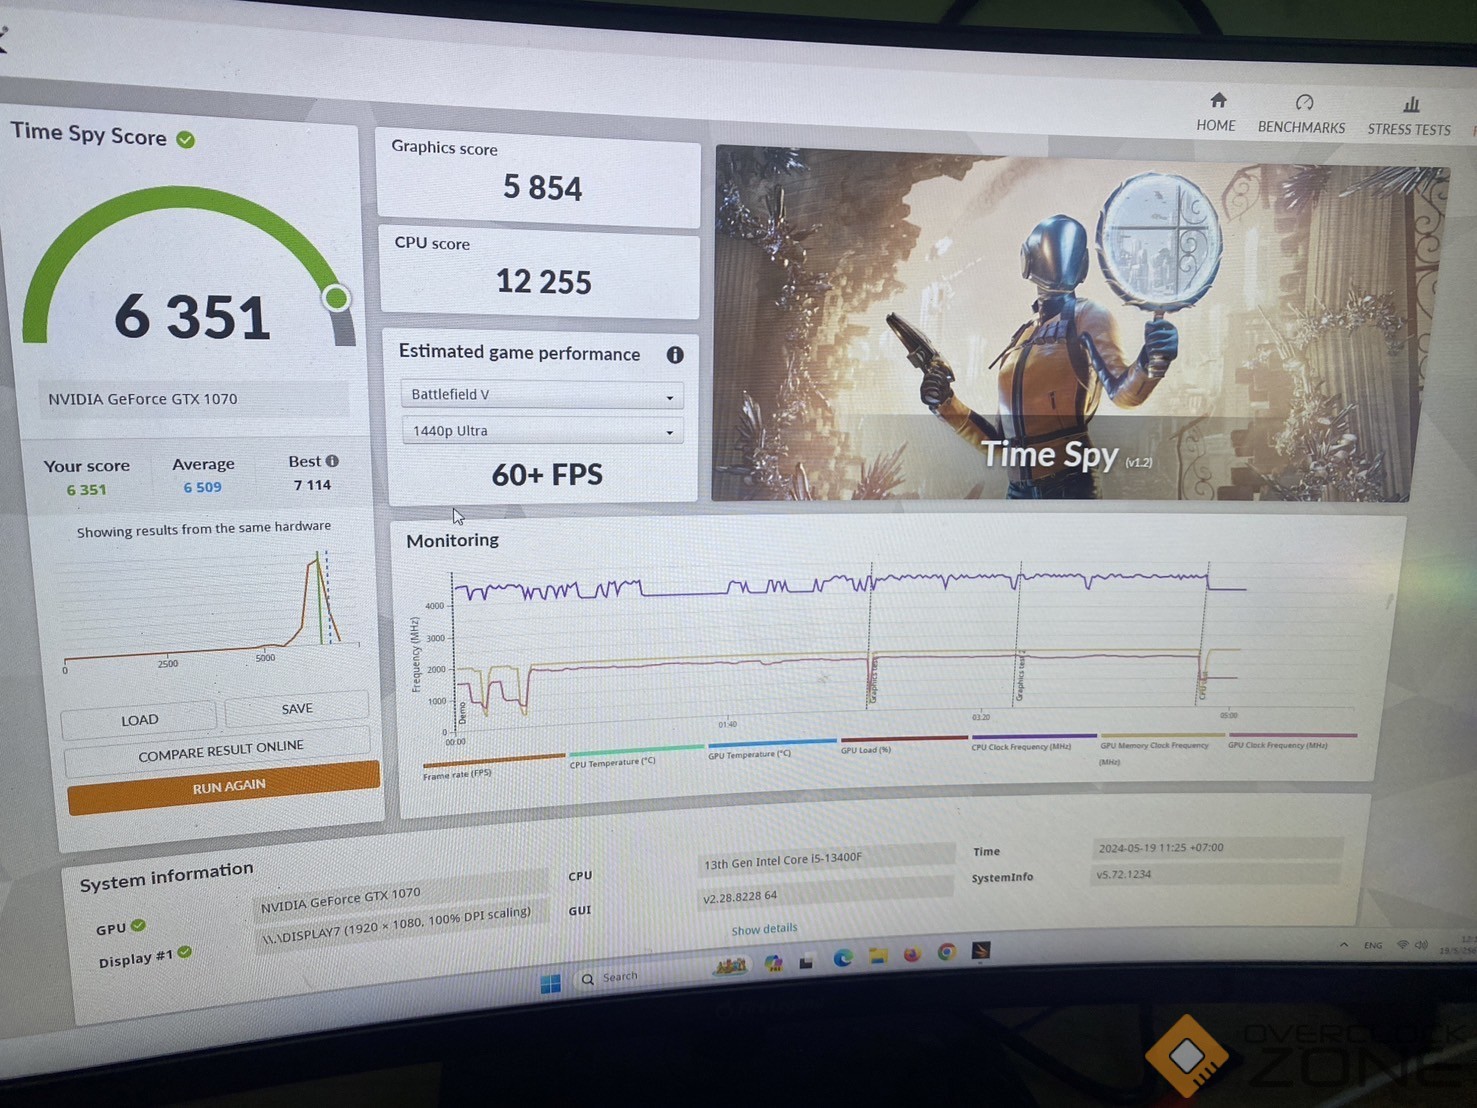Open the Copilot icon in the taskbar
Image resolution: width=1477 pixels, height=1108 pixels.
(x=773, y=964)
